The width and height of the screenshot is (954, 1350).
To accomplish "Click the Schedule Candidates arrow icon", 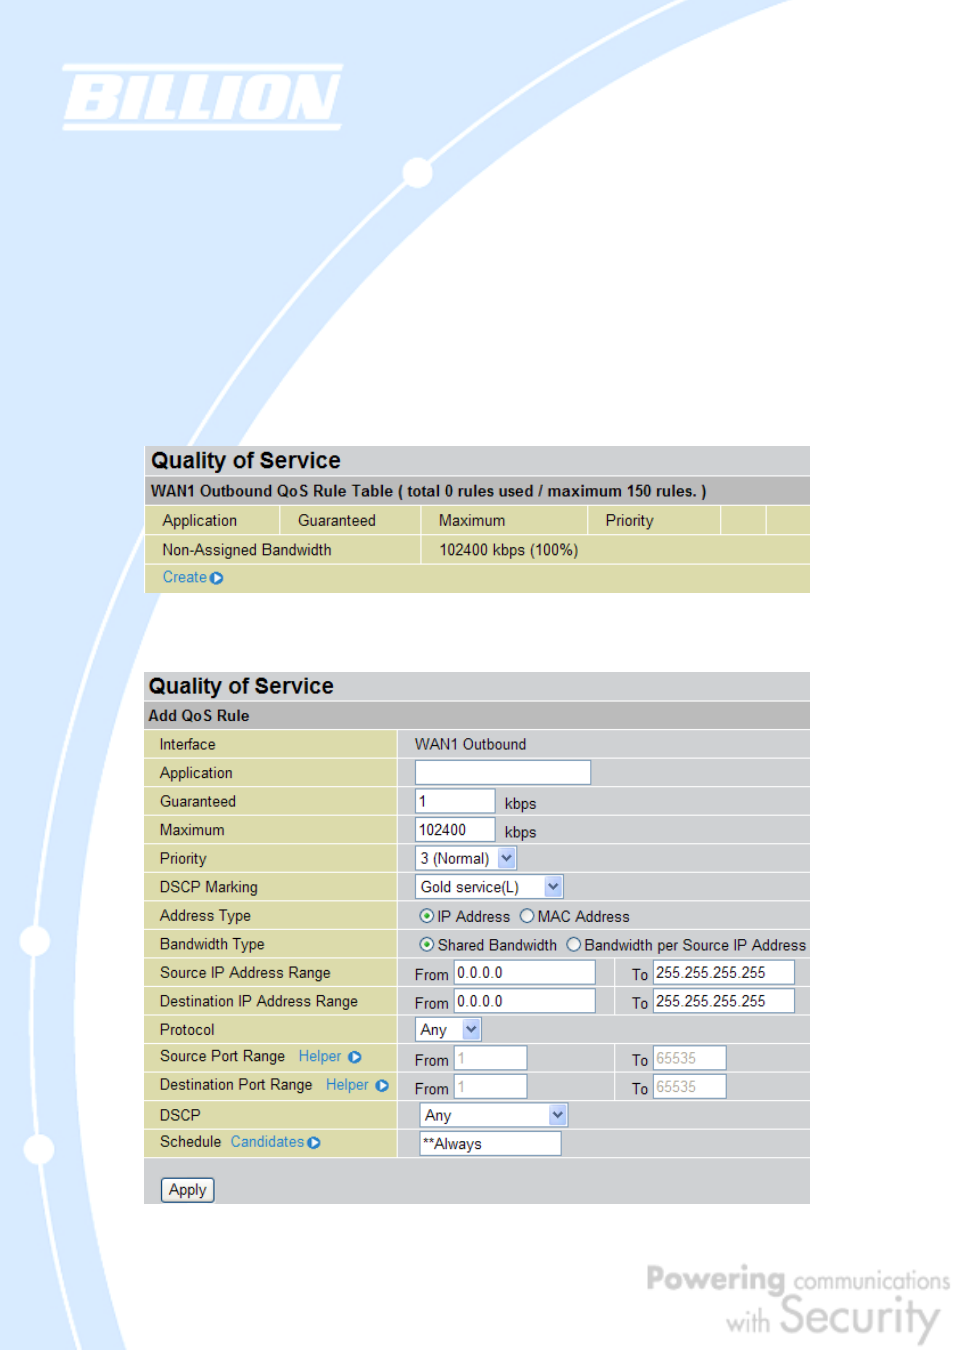I will (x=314, y=1143).
